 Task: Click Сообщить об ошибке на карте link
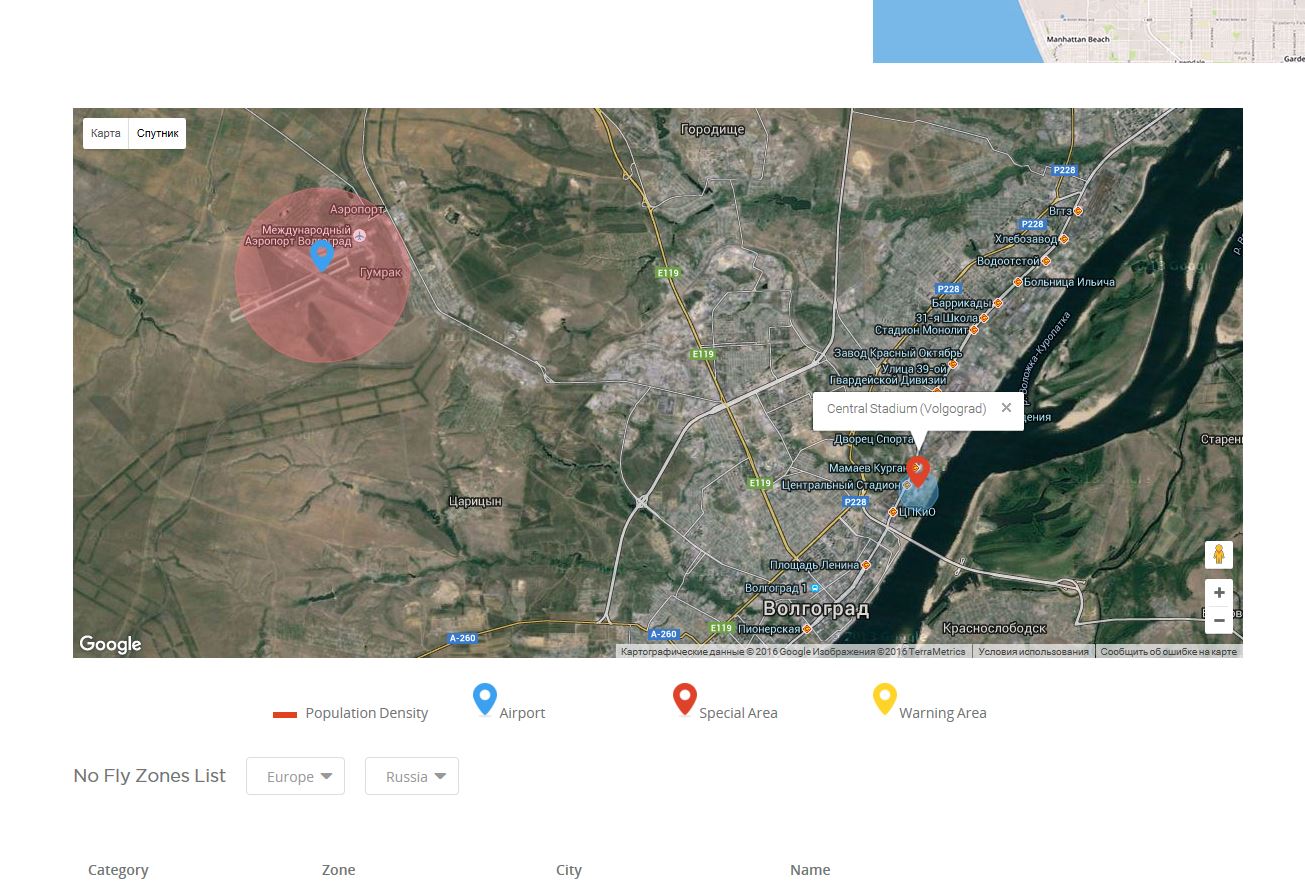1168,652
